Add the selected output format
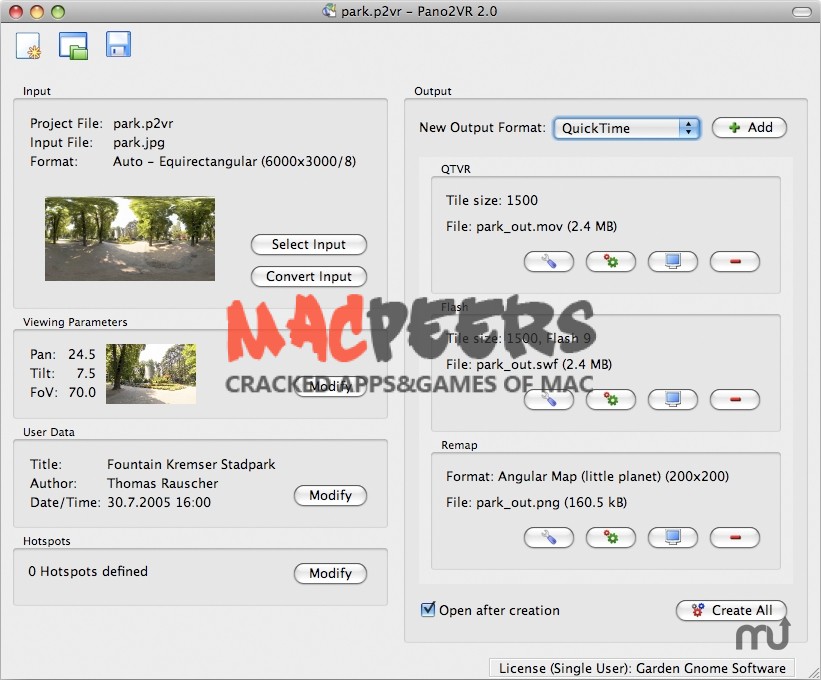The width and height of the screenshot is (821, 680). [x=749, y=127]
